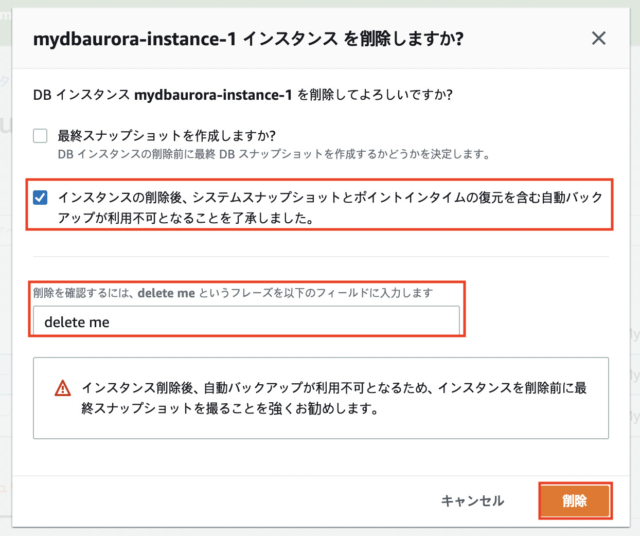Click the snapshot description text below the checkbox

coord(273,154)
